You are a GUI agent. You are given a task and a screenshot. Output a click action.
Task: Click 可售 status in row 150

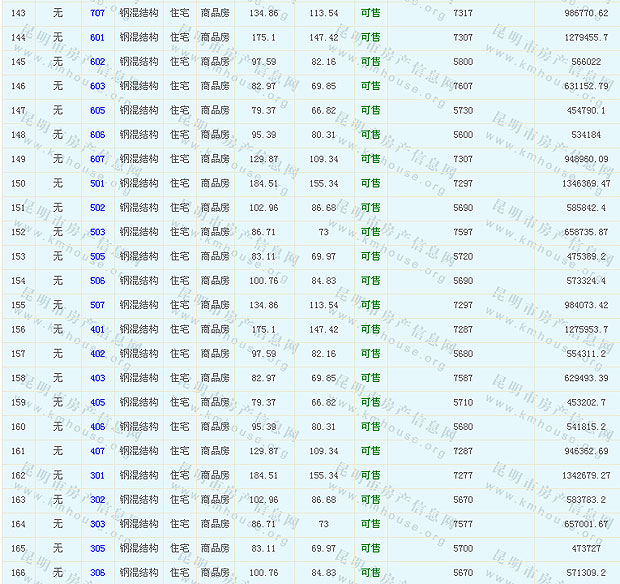370,183
